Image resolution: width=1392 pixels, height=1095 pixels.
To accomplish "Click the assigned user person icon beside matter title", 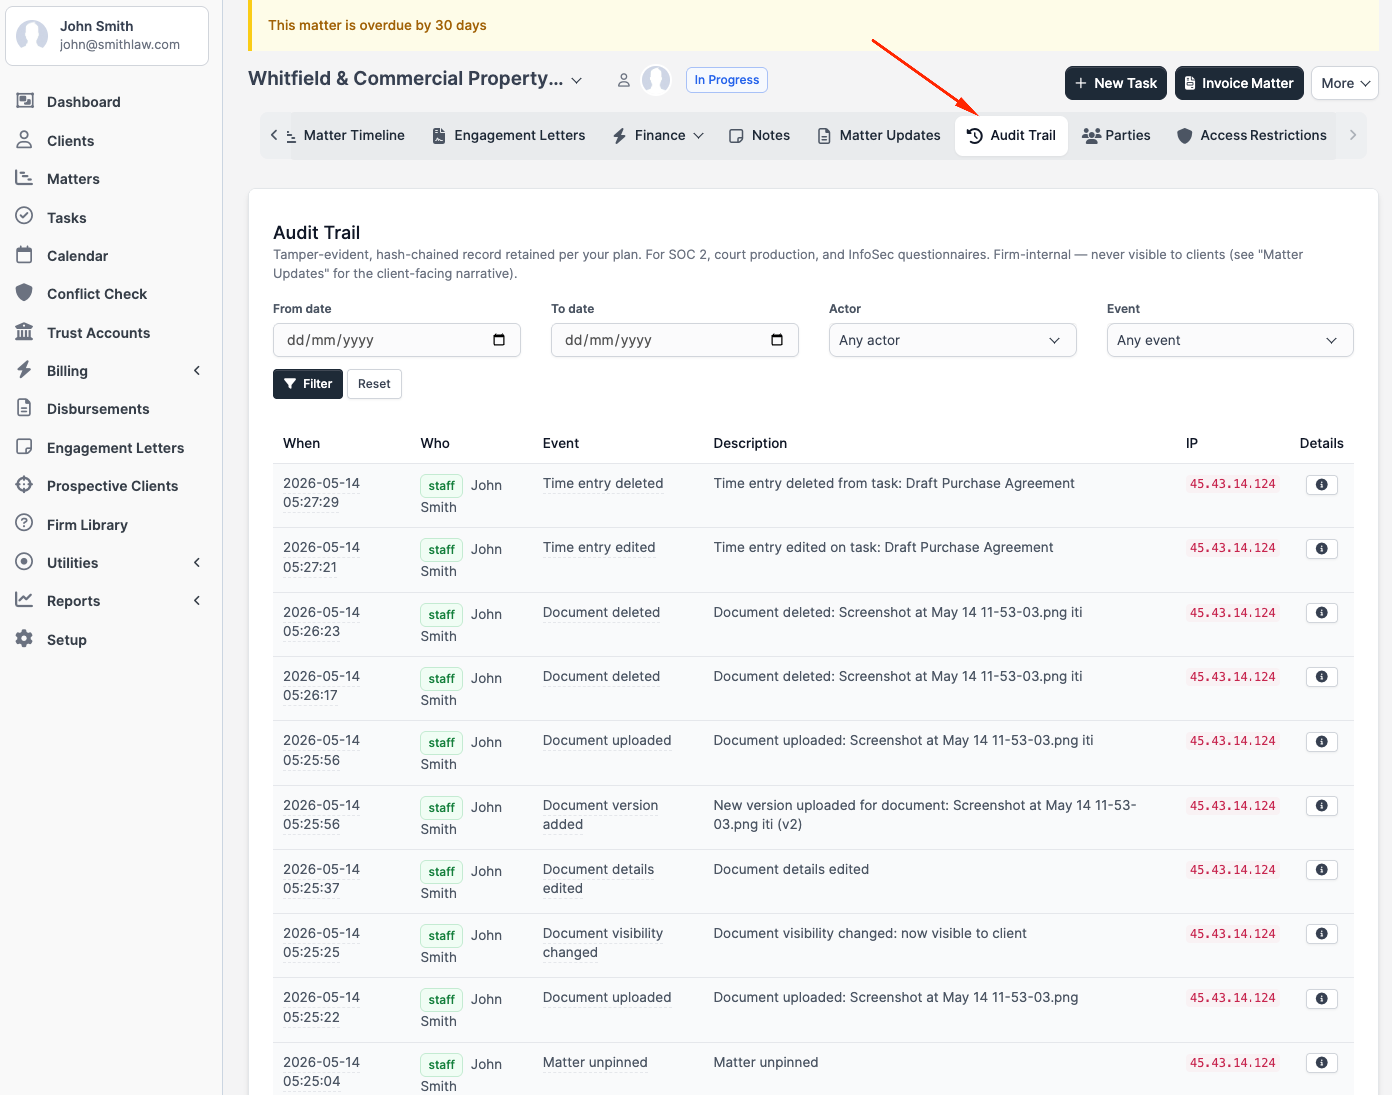I will 623,80.
